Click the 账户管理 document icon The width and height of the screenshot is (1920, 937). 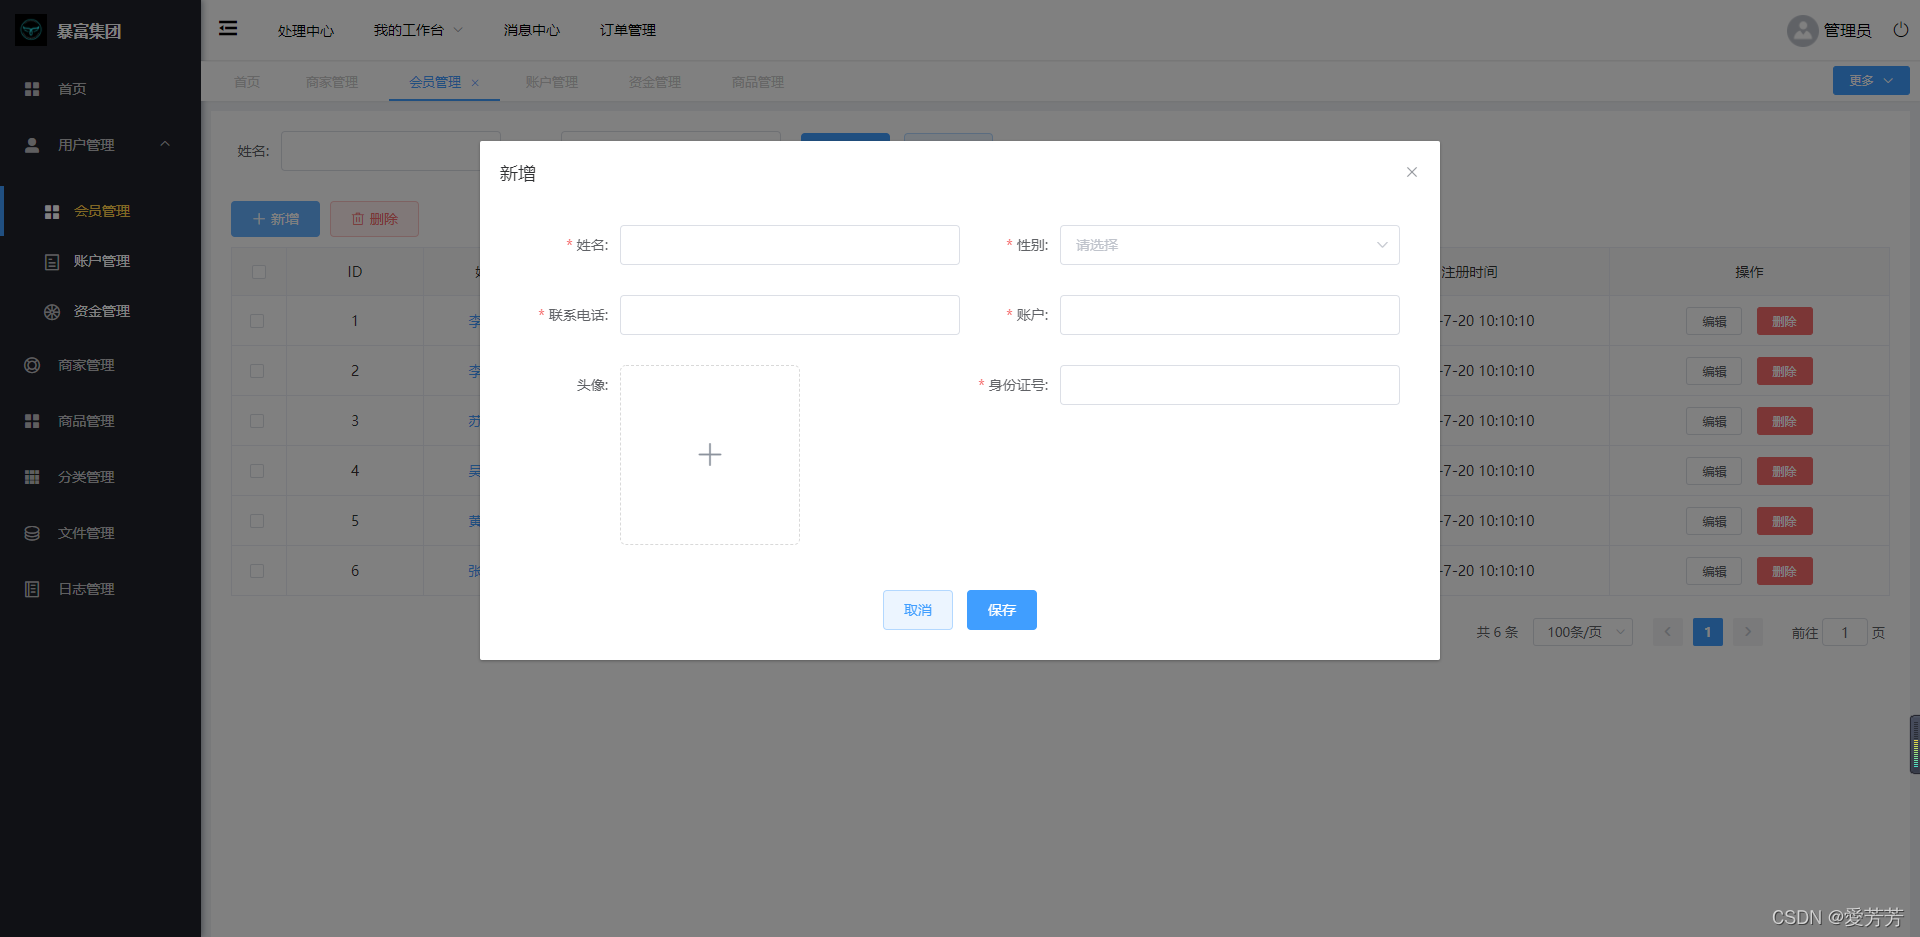(x=52, y=262)
